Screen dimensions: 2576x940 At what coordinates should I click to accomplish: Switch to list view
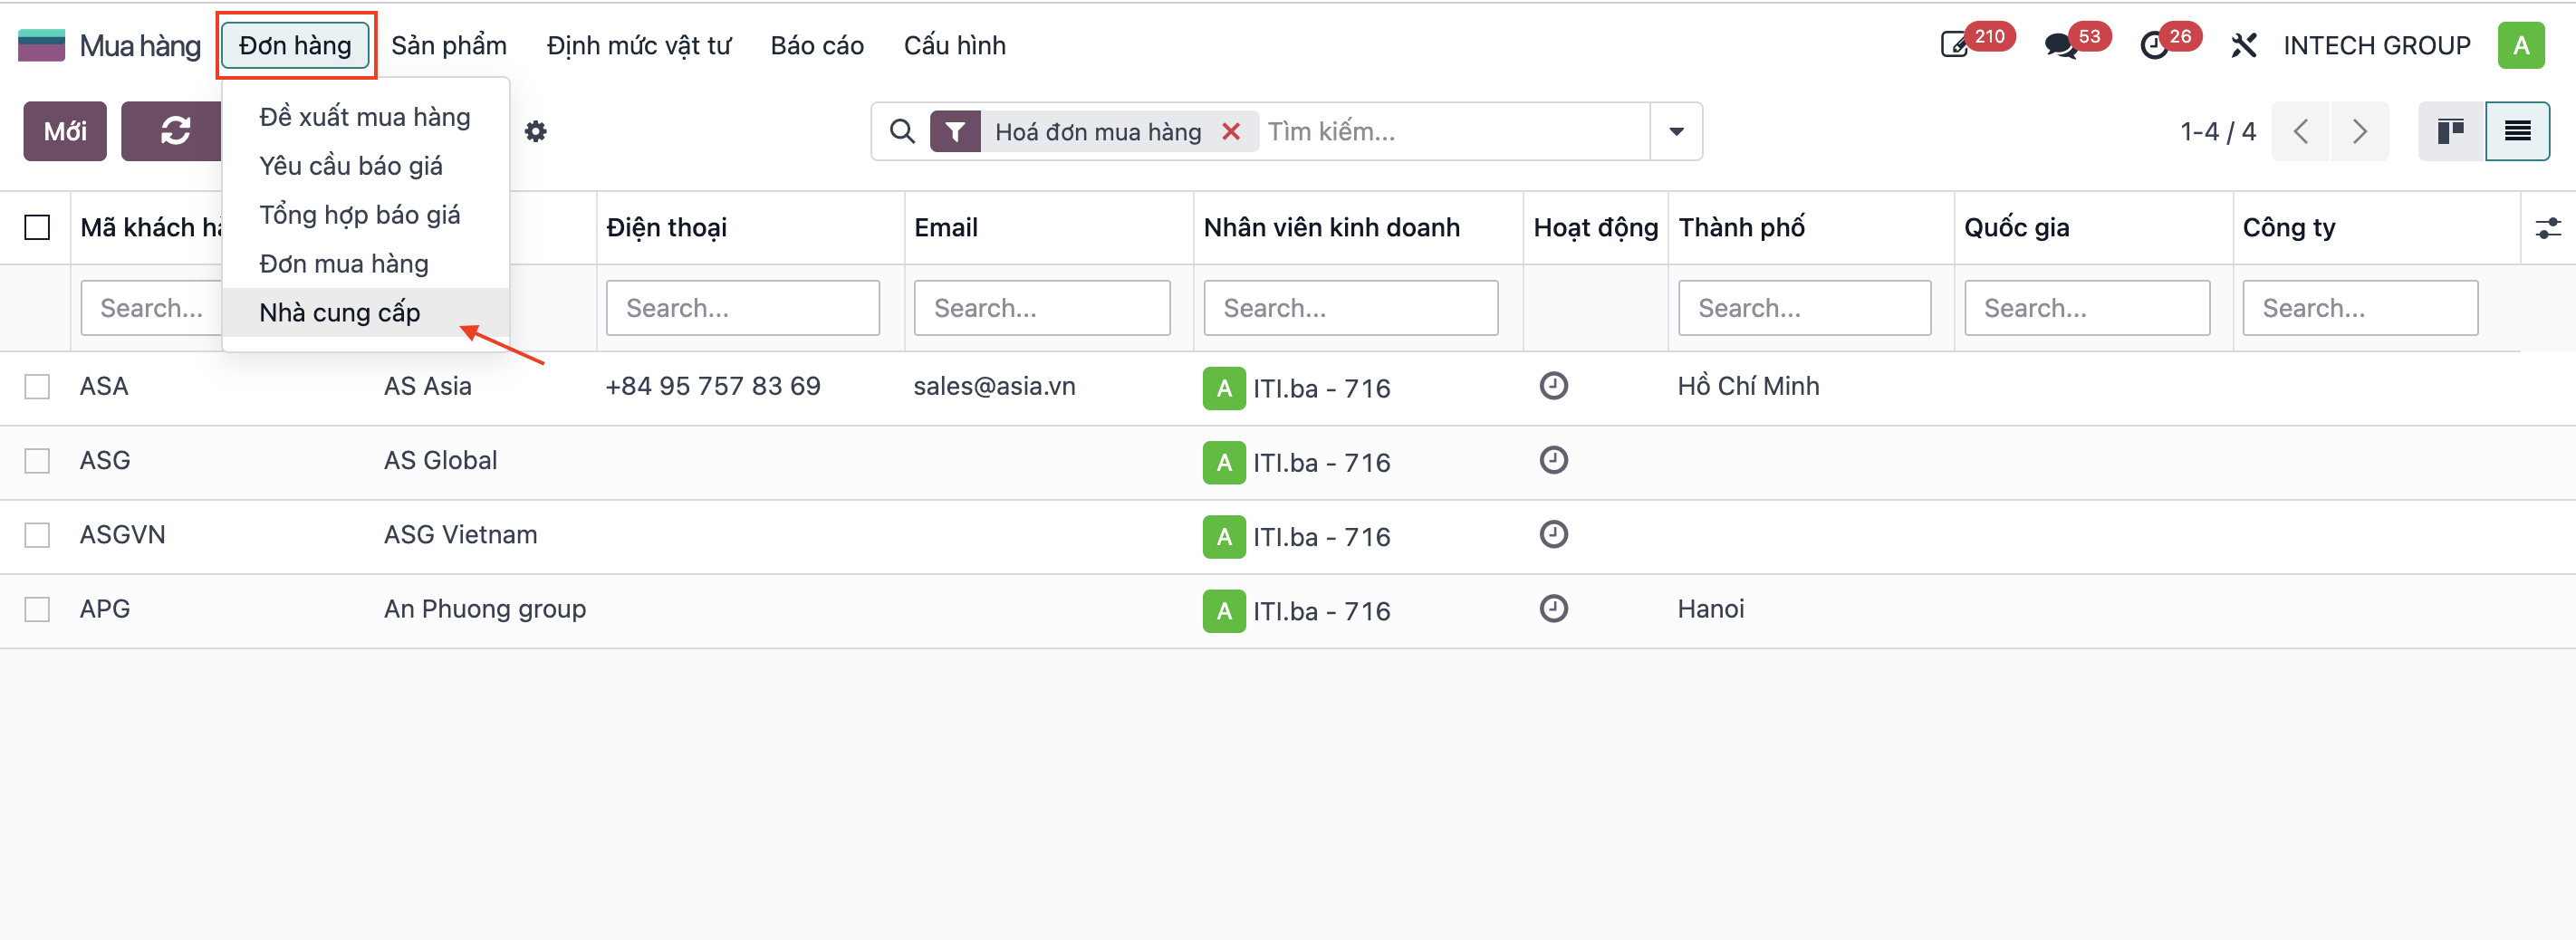click(x=2517, y=131)
